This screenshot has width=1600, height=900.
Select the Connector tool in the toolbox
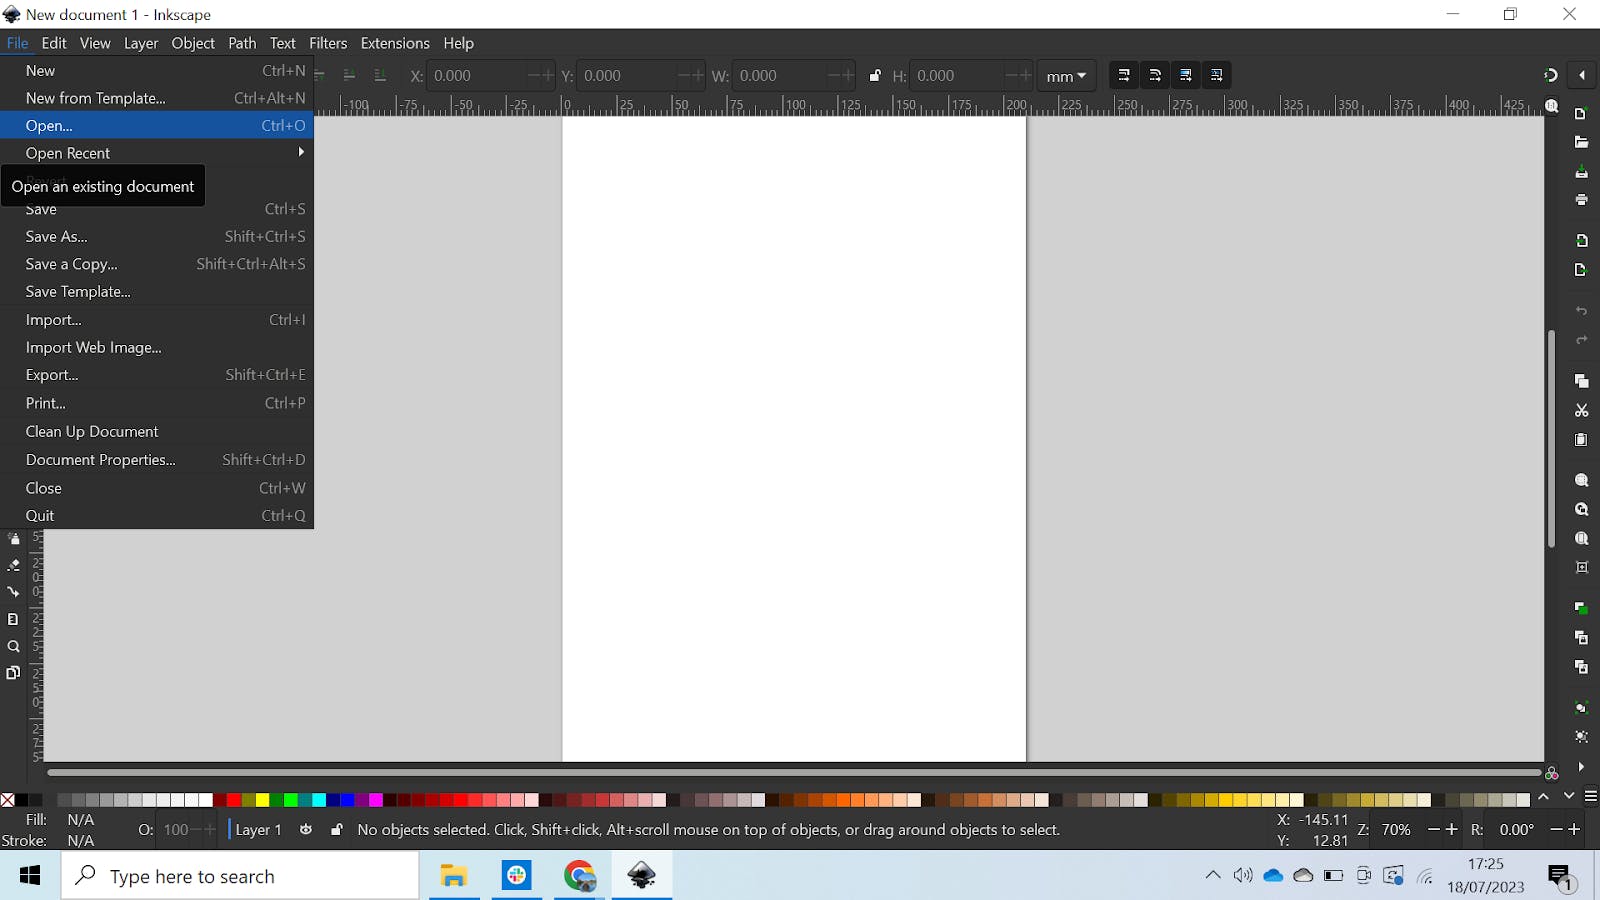(14, 592)
